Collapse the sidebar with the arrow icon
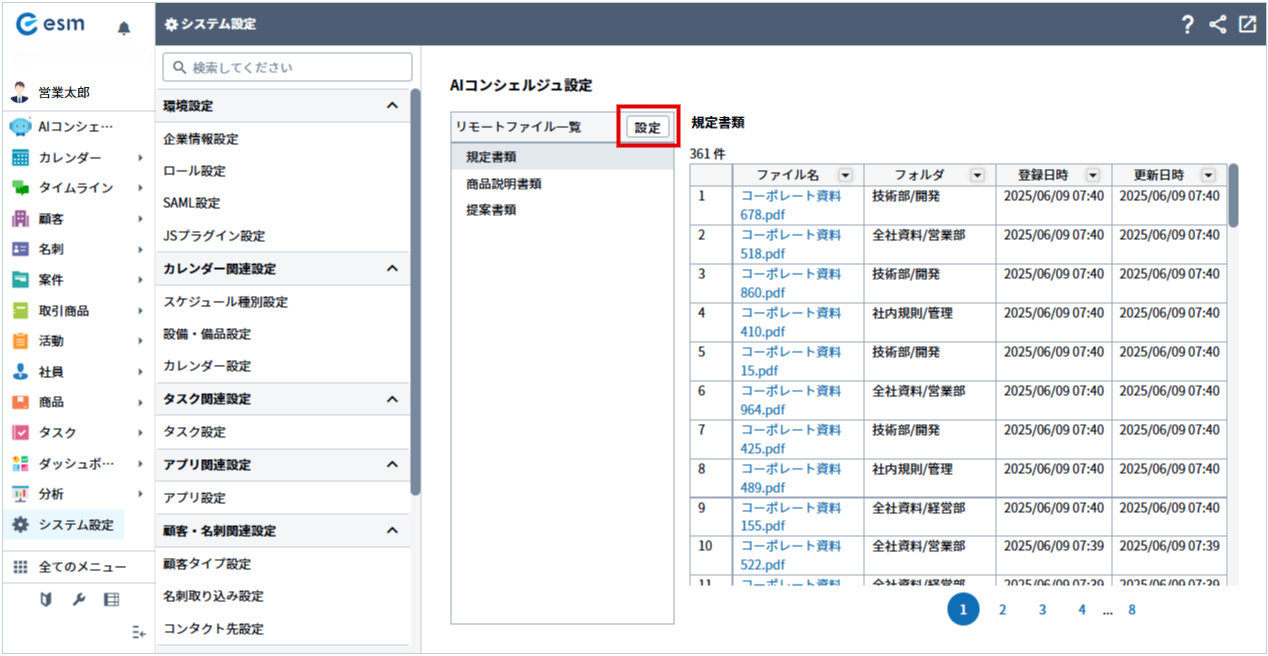The height and width of the screenshot is (656, 1268). pos(139,632)
